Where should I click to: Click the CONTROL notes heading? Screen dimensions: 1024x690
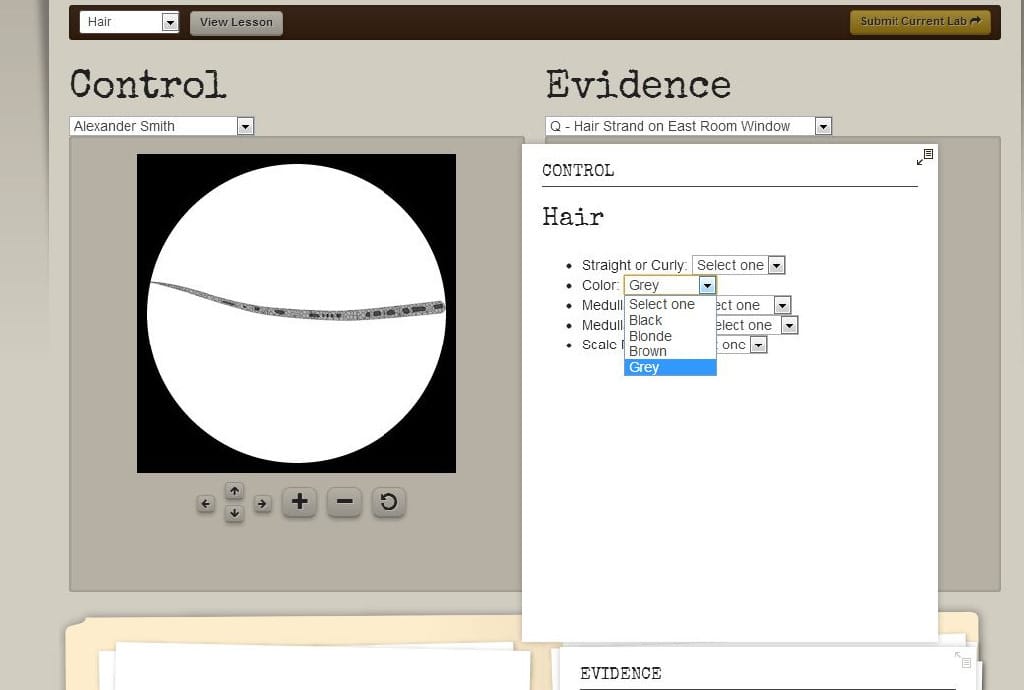578,170
